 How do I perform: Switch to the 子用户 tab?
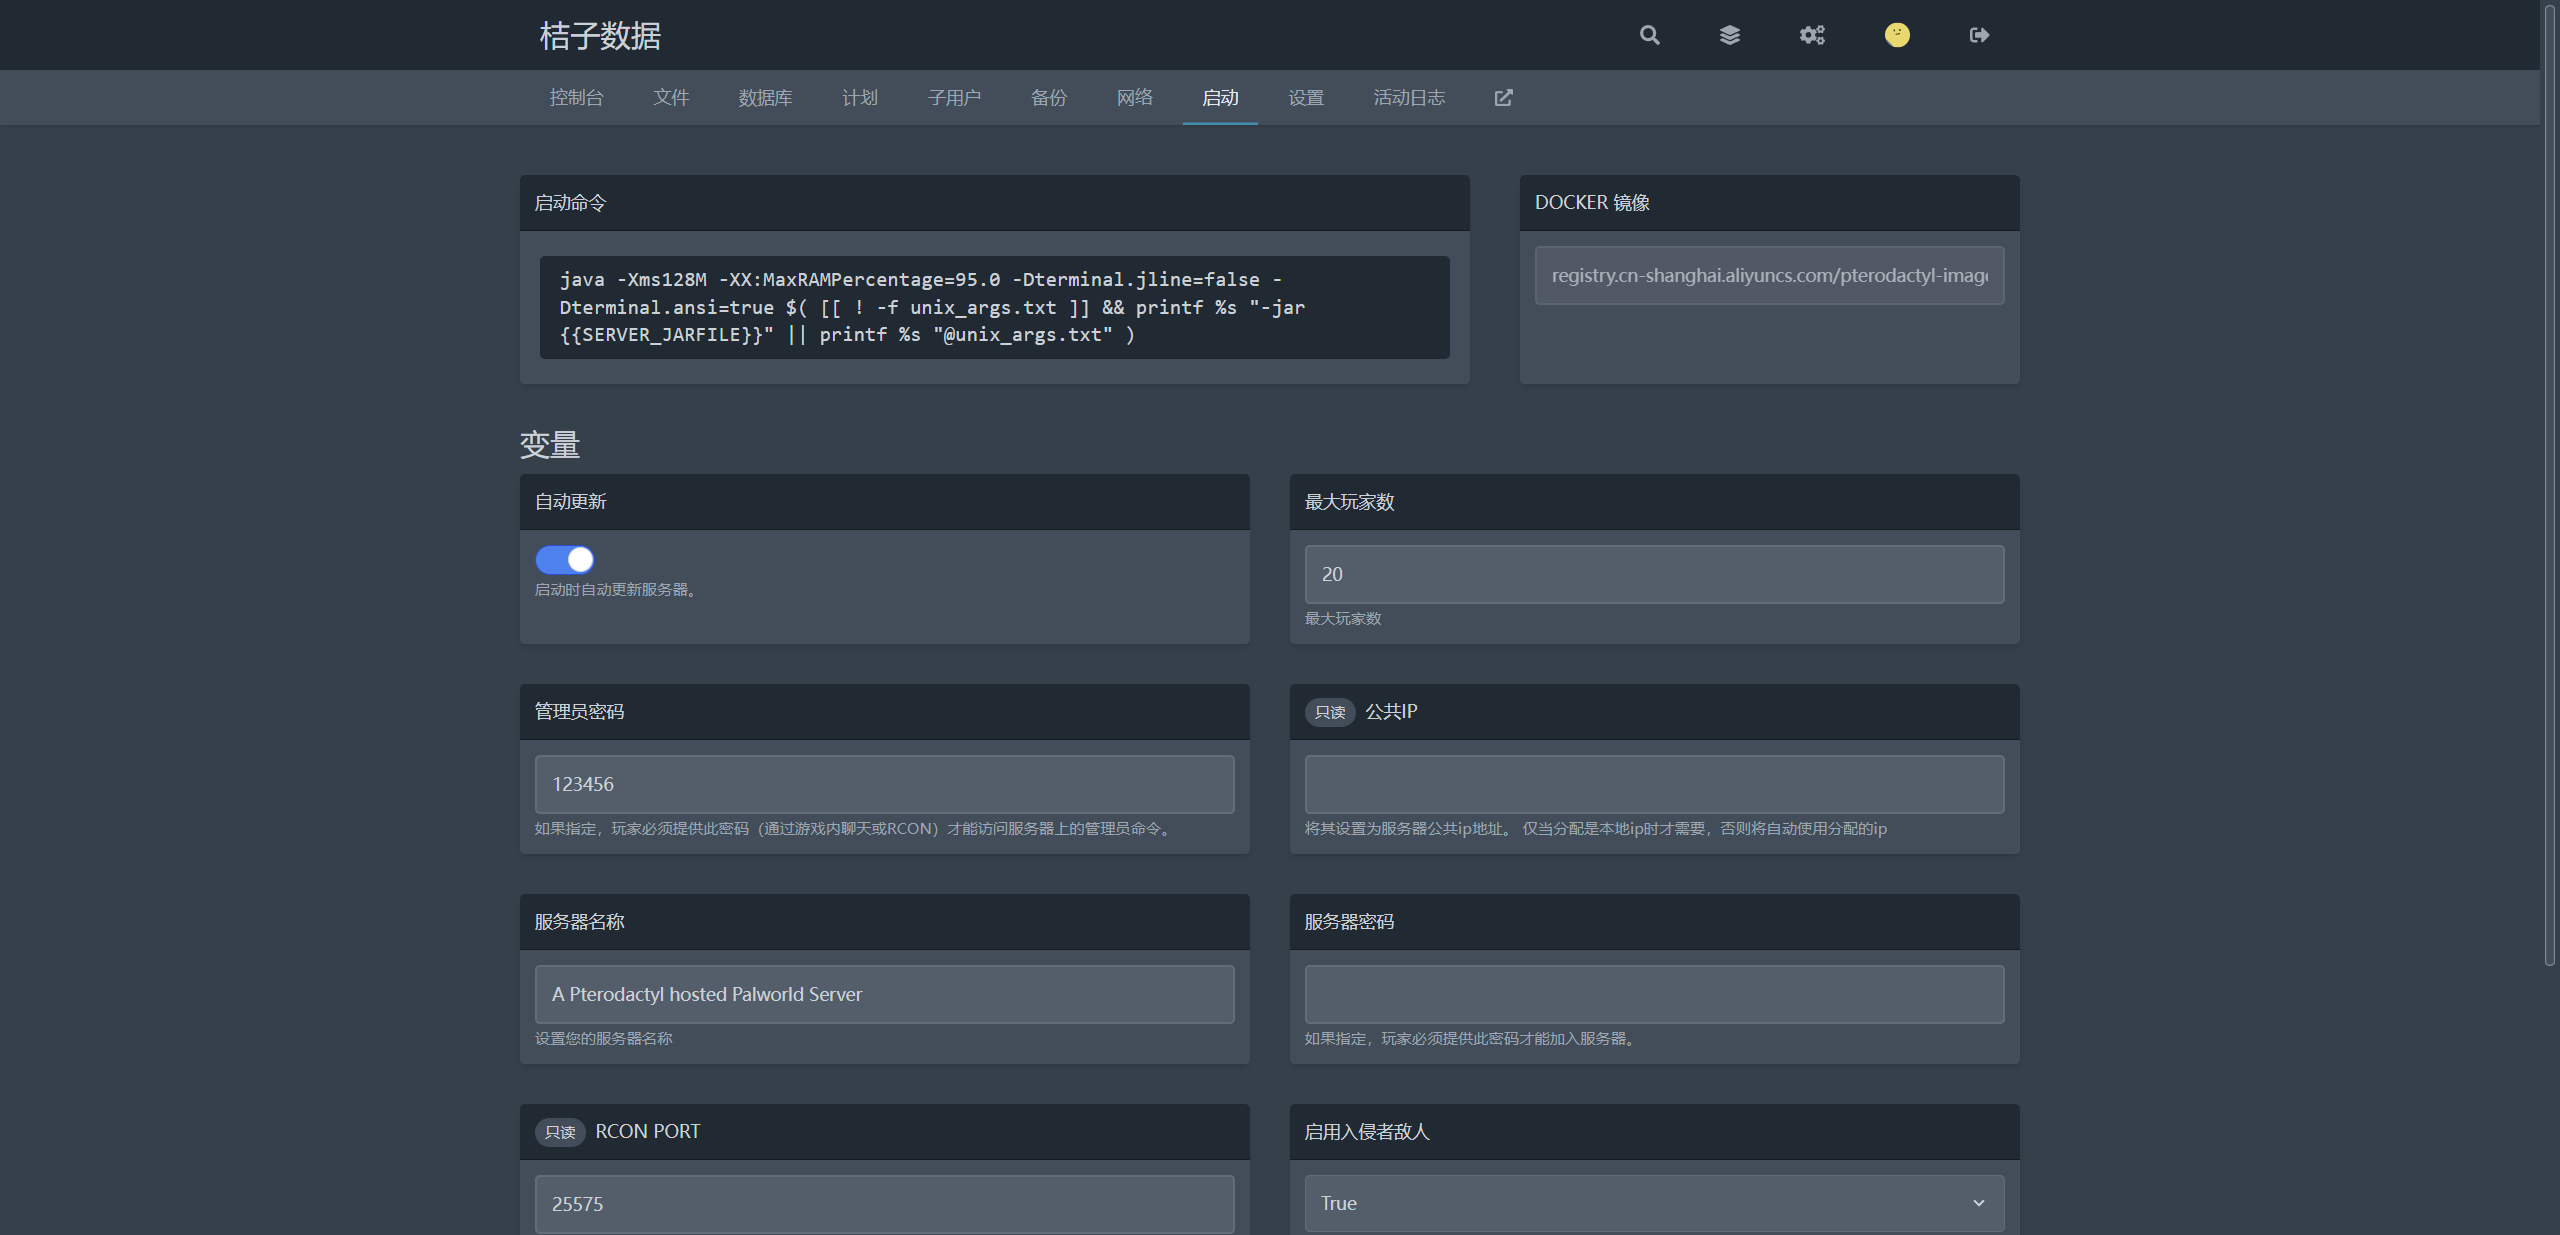954,97
